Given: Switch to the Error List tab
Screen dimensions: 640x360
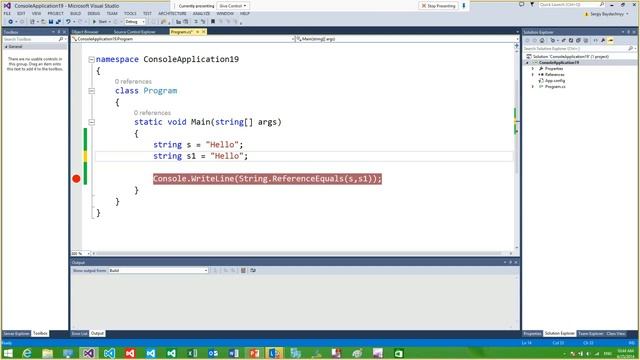Looking at the screenshot, I should tap(80, 333).
